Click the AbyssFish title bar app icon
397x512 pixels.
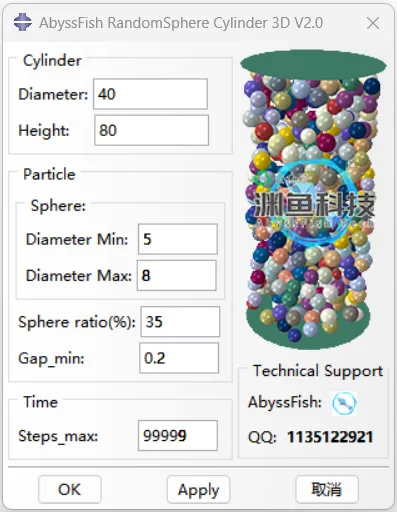(x=23, y=22)
